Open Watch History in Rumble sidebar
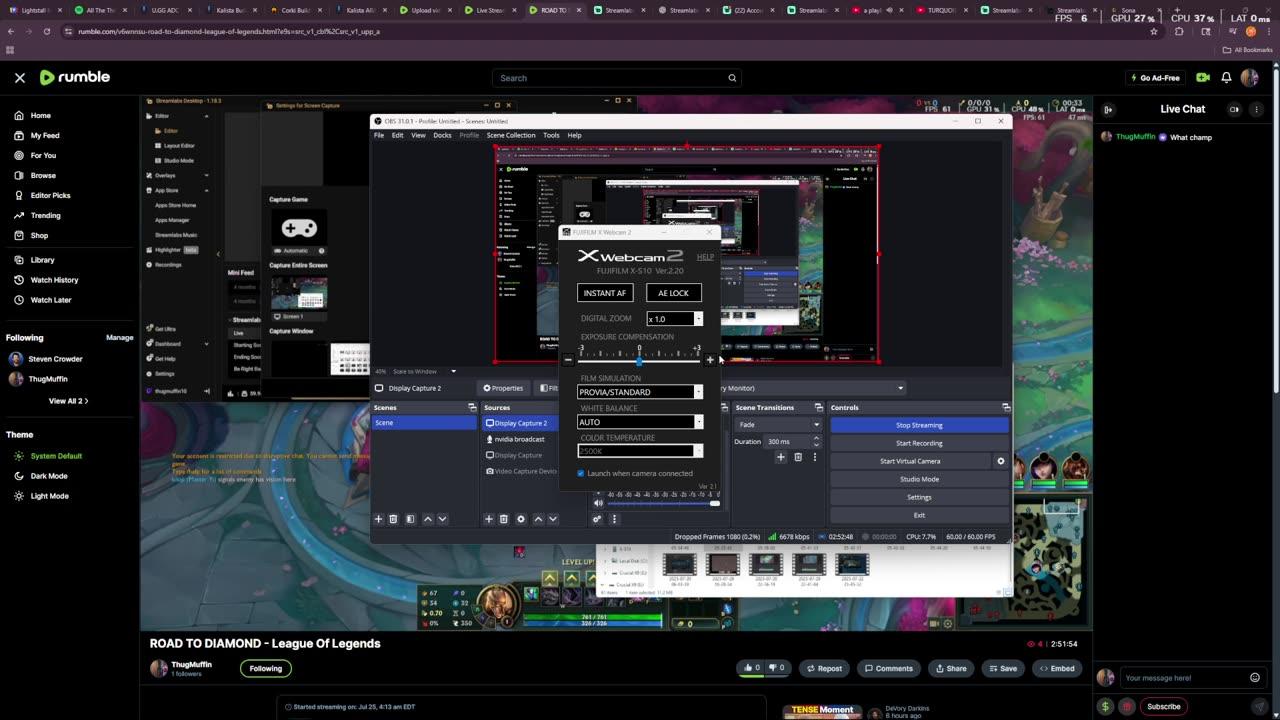This screenshot has width=1280, height=720. [x=54, y=280]
